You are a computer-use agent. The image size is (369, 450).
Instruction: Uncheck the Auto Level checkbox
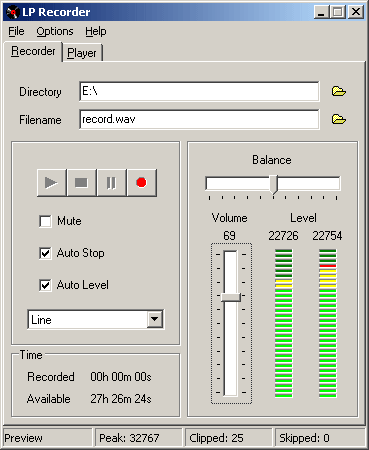pos(45,285)
